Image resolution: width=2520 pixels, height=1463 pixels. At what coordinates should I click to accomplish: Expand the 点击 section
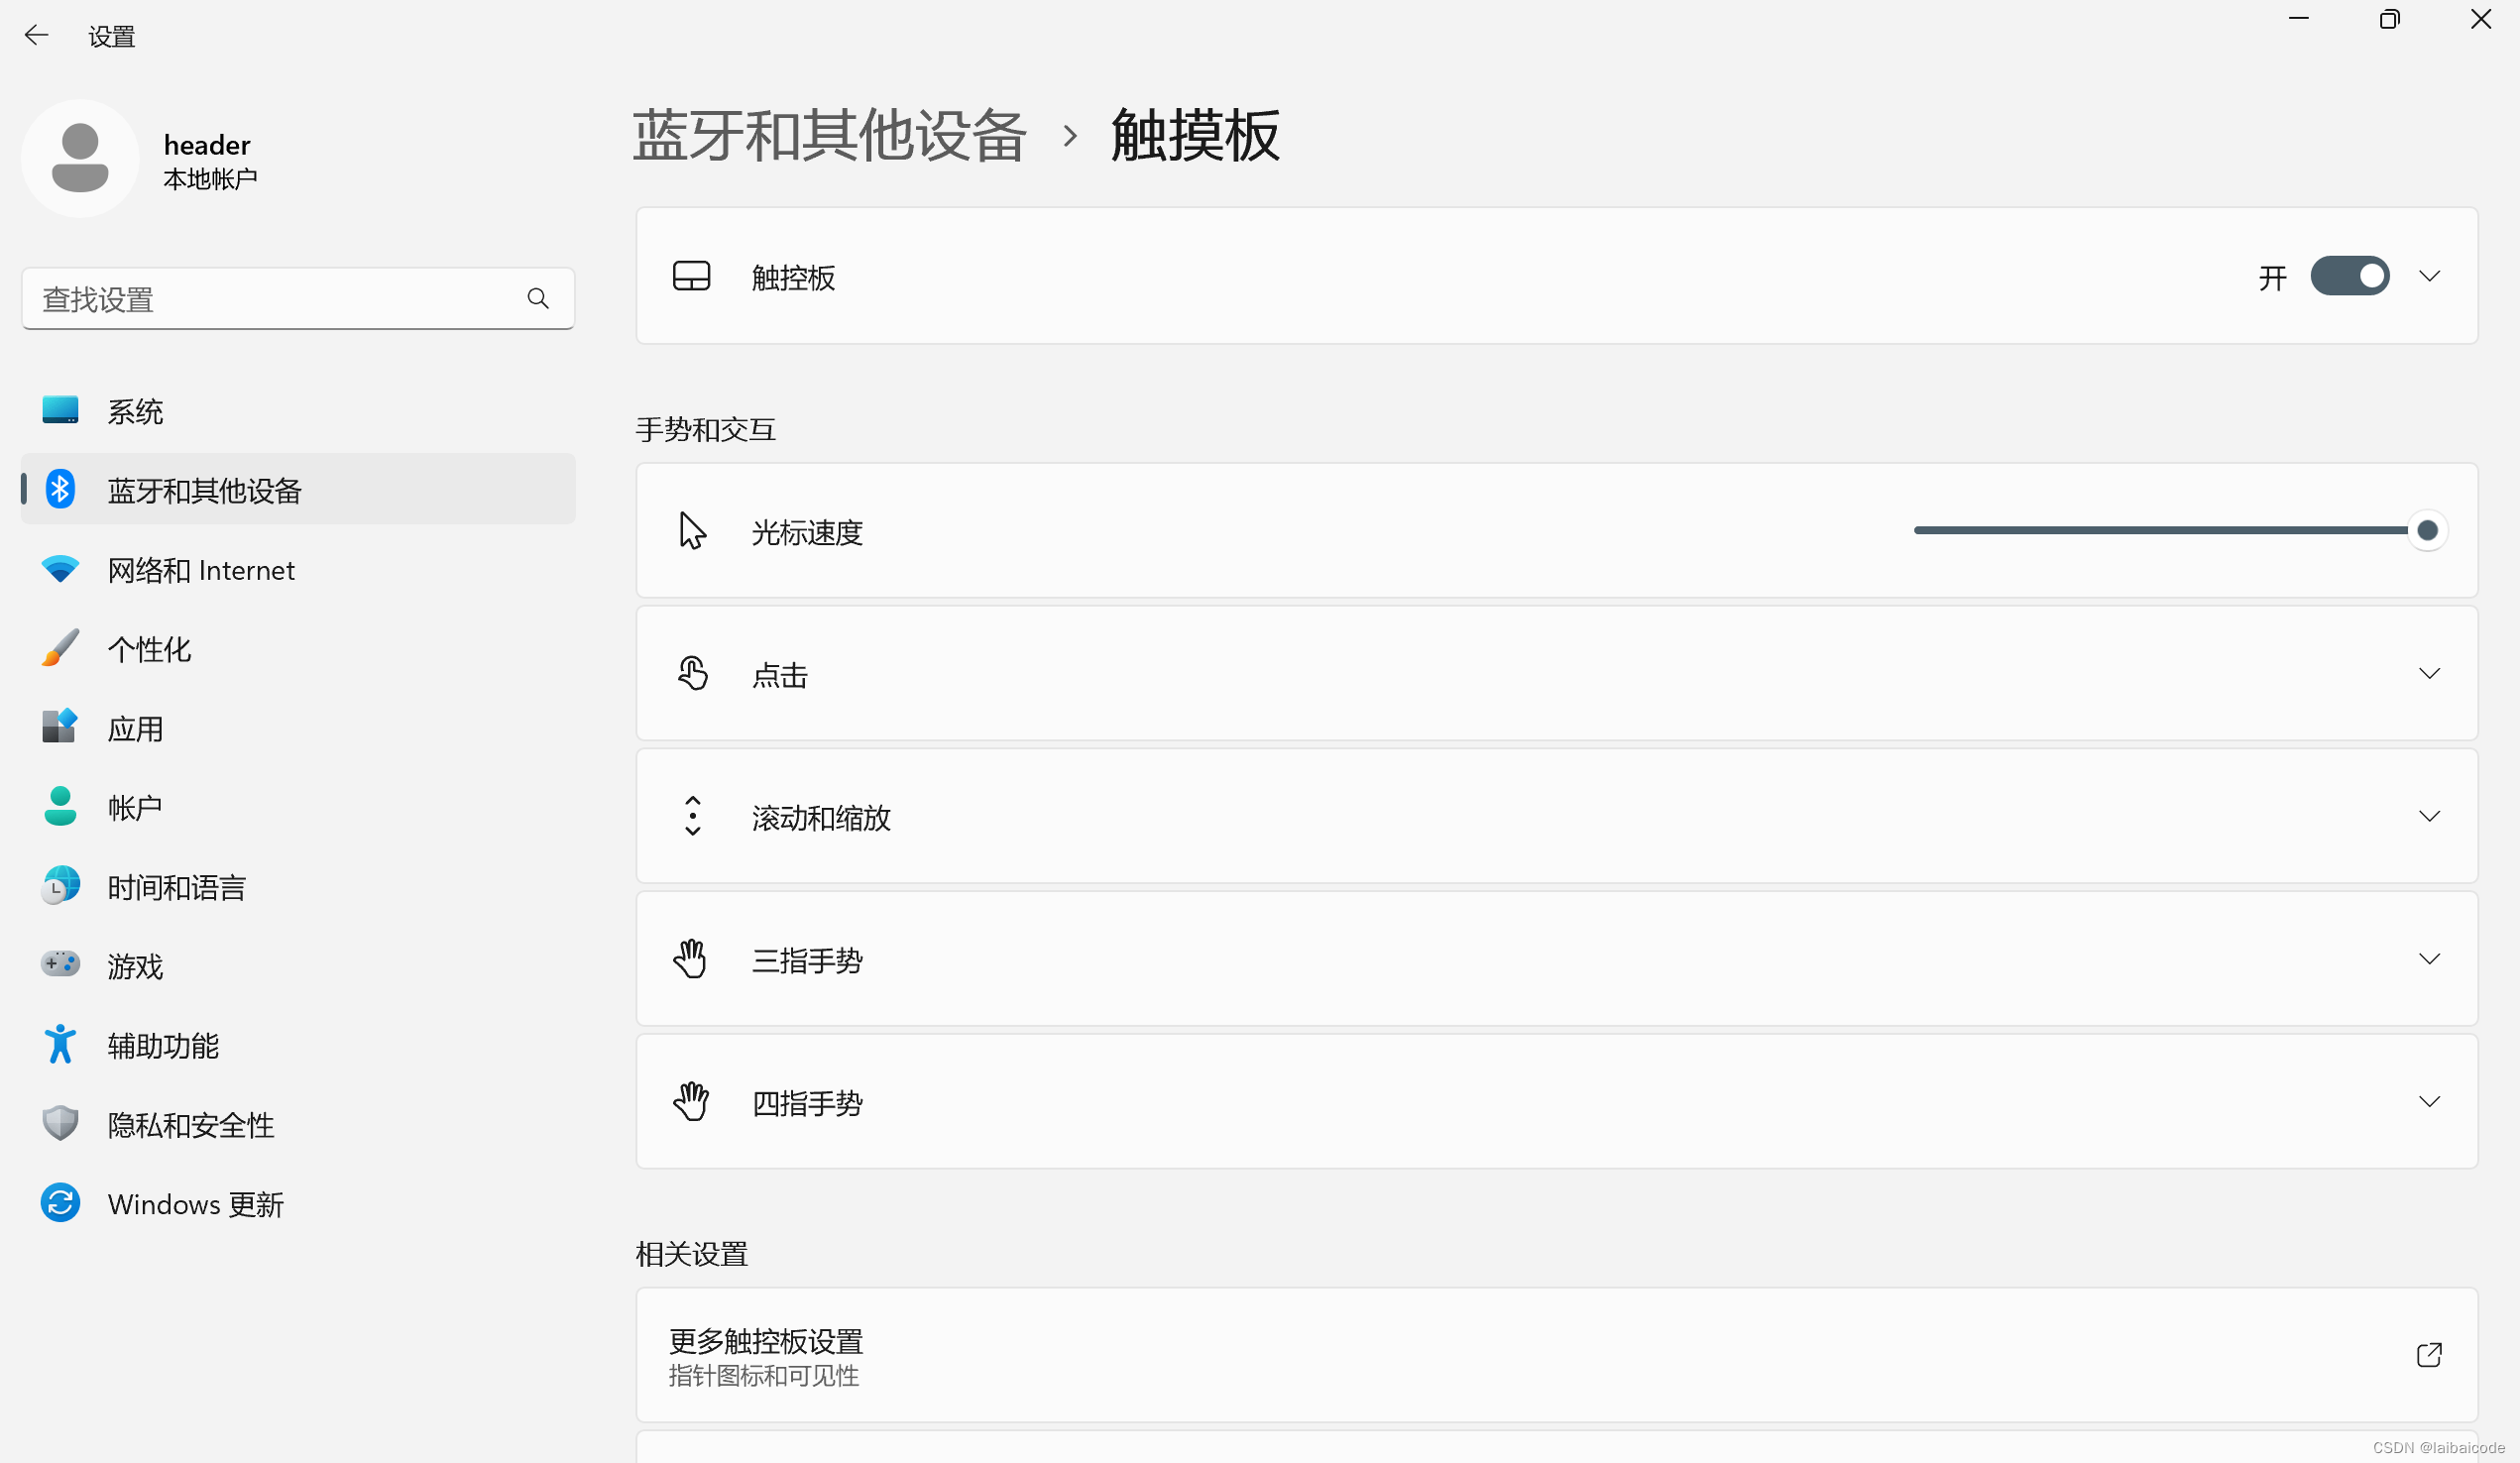point(2429,674)
